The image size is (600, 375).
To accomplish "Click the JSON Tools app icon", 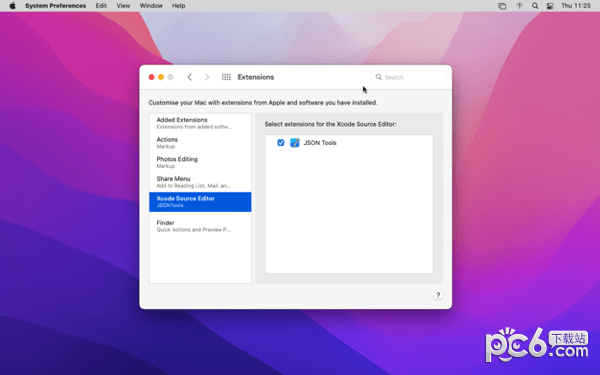I will 295,143.
